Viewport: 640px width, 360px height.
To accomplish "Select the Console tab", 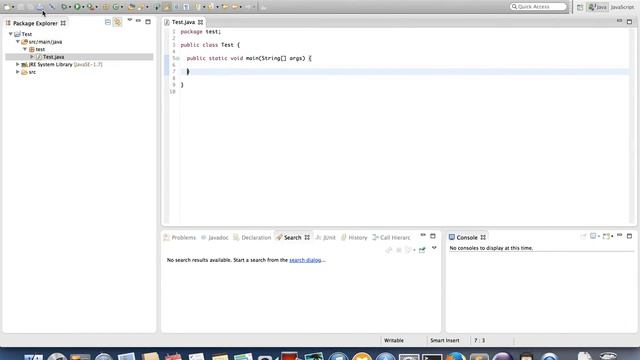I will (x=467, y=238).
